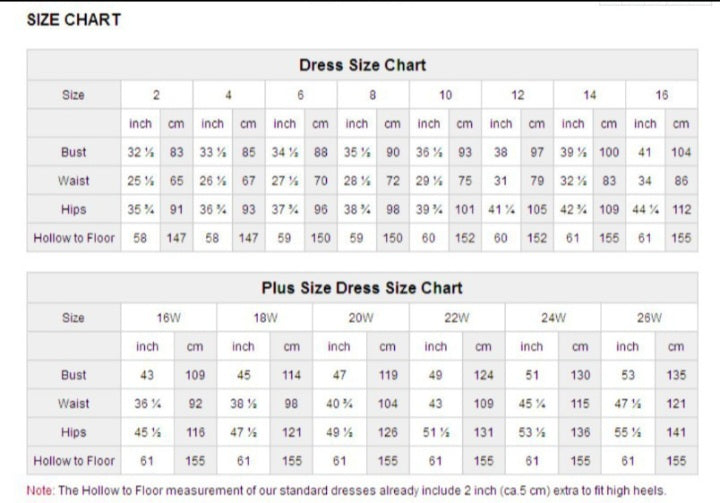Click Hollow to Floor label in plus size chart
Viewport: 720px width, 503px height.
[x=74, y=461]
